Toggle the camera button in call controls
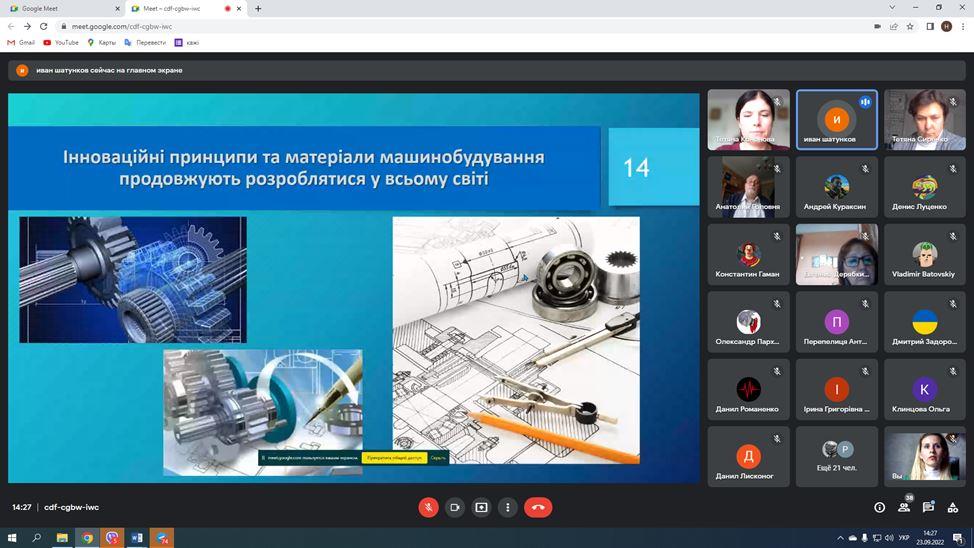 pos(455,508)
